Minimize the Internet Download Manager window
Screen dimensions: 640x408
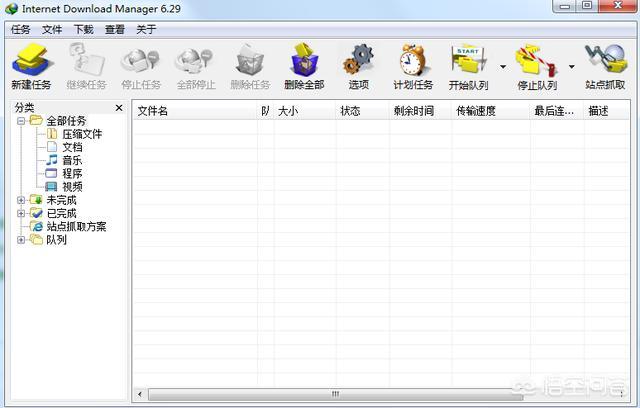(565, 6)
